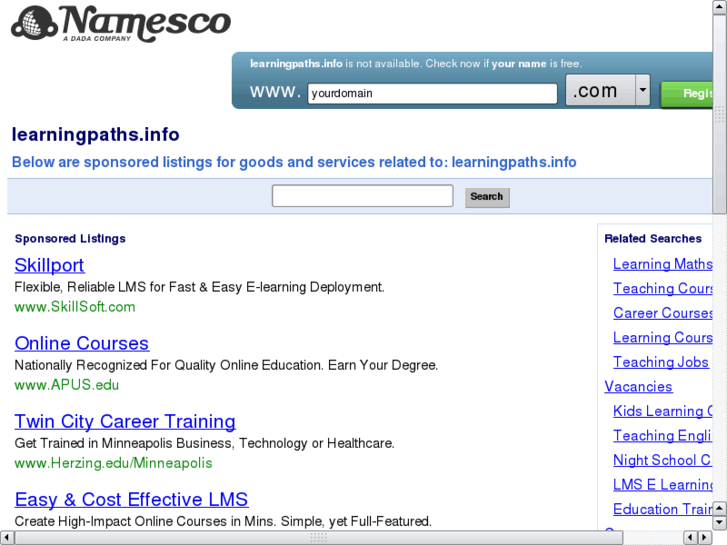Open Easy & Cost Effective LMS listing
The width and height of the screenshot is (727, 545).
pyautogui.click(x=131, y=500)
